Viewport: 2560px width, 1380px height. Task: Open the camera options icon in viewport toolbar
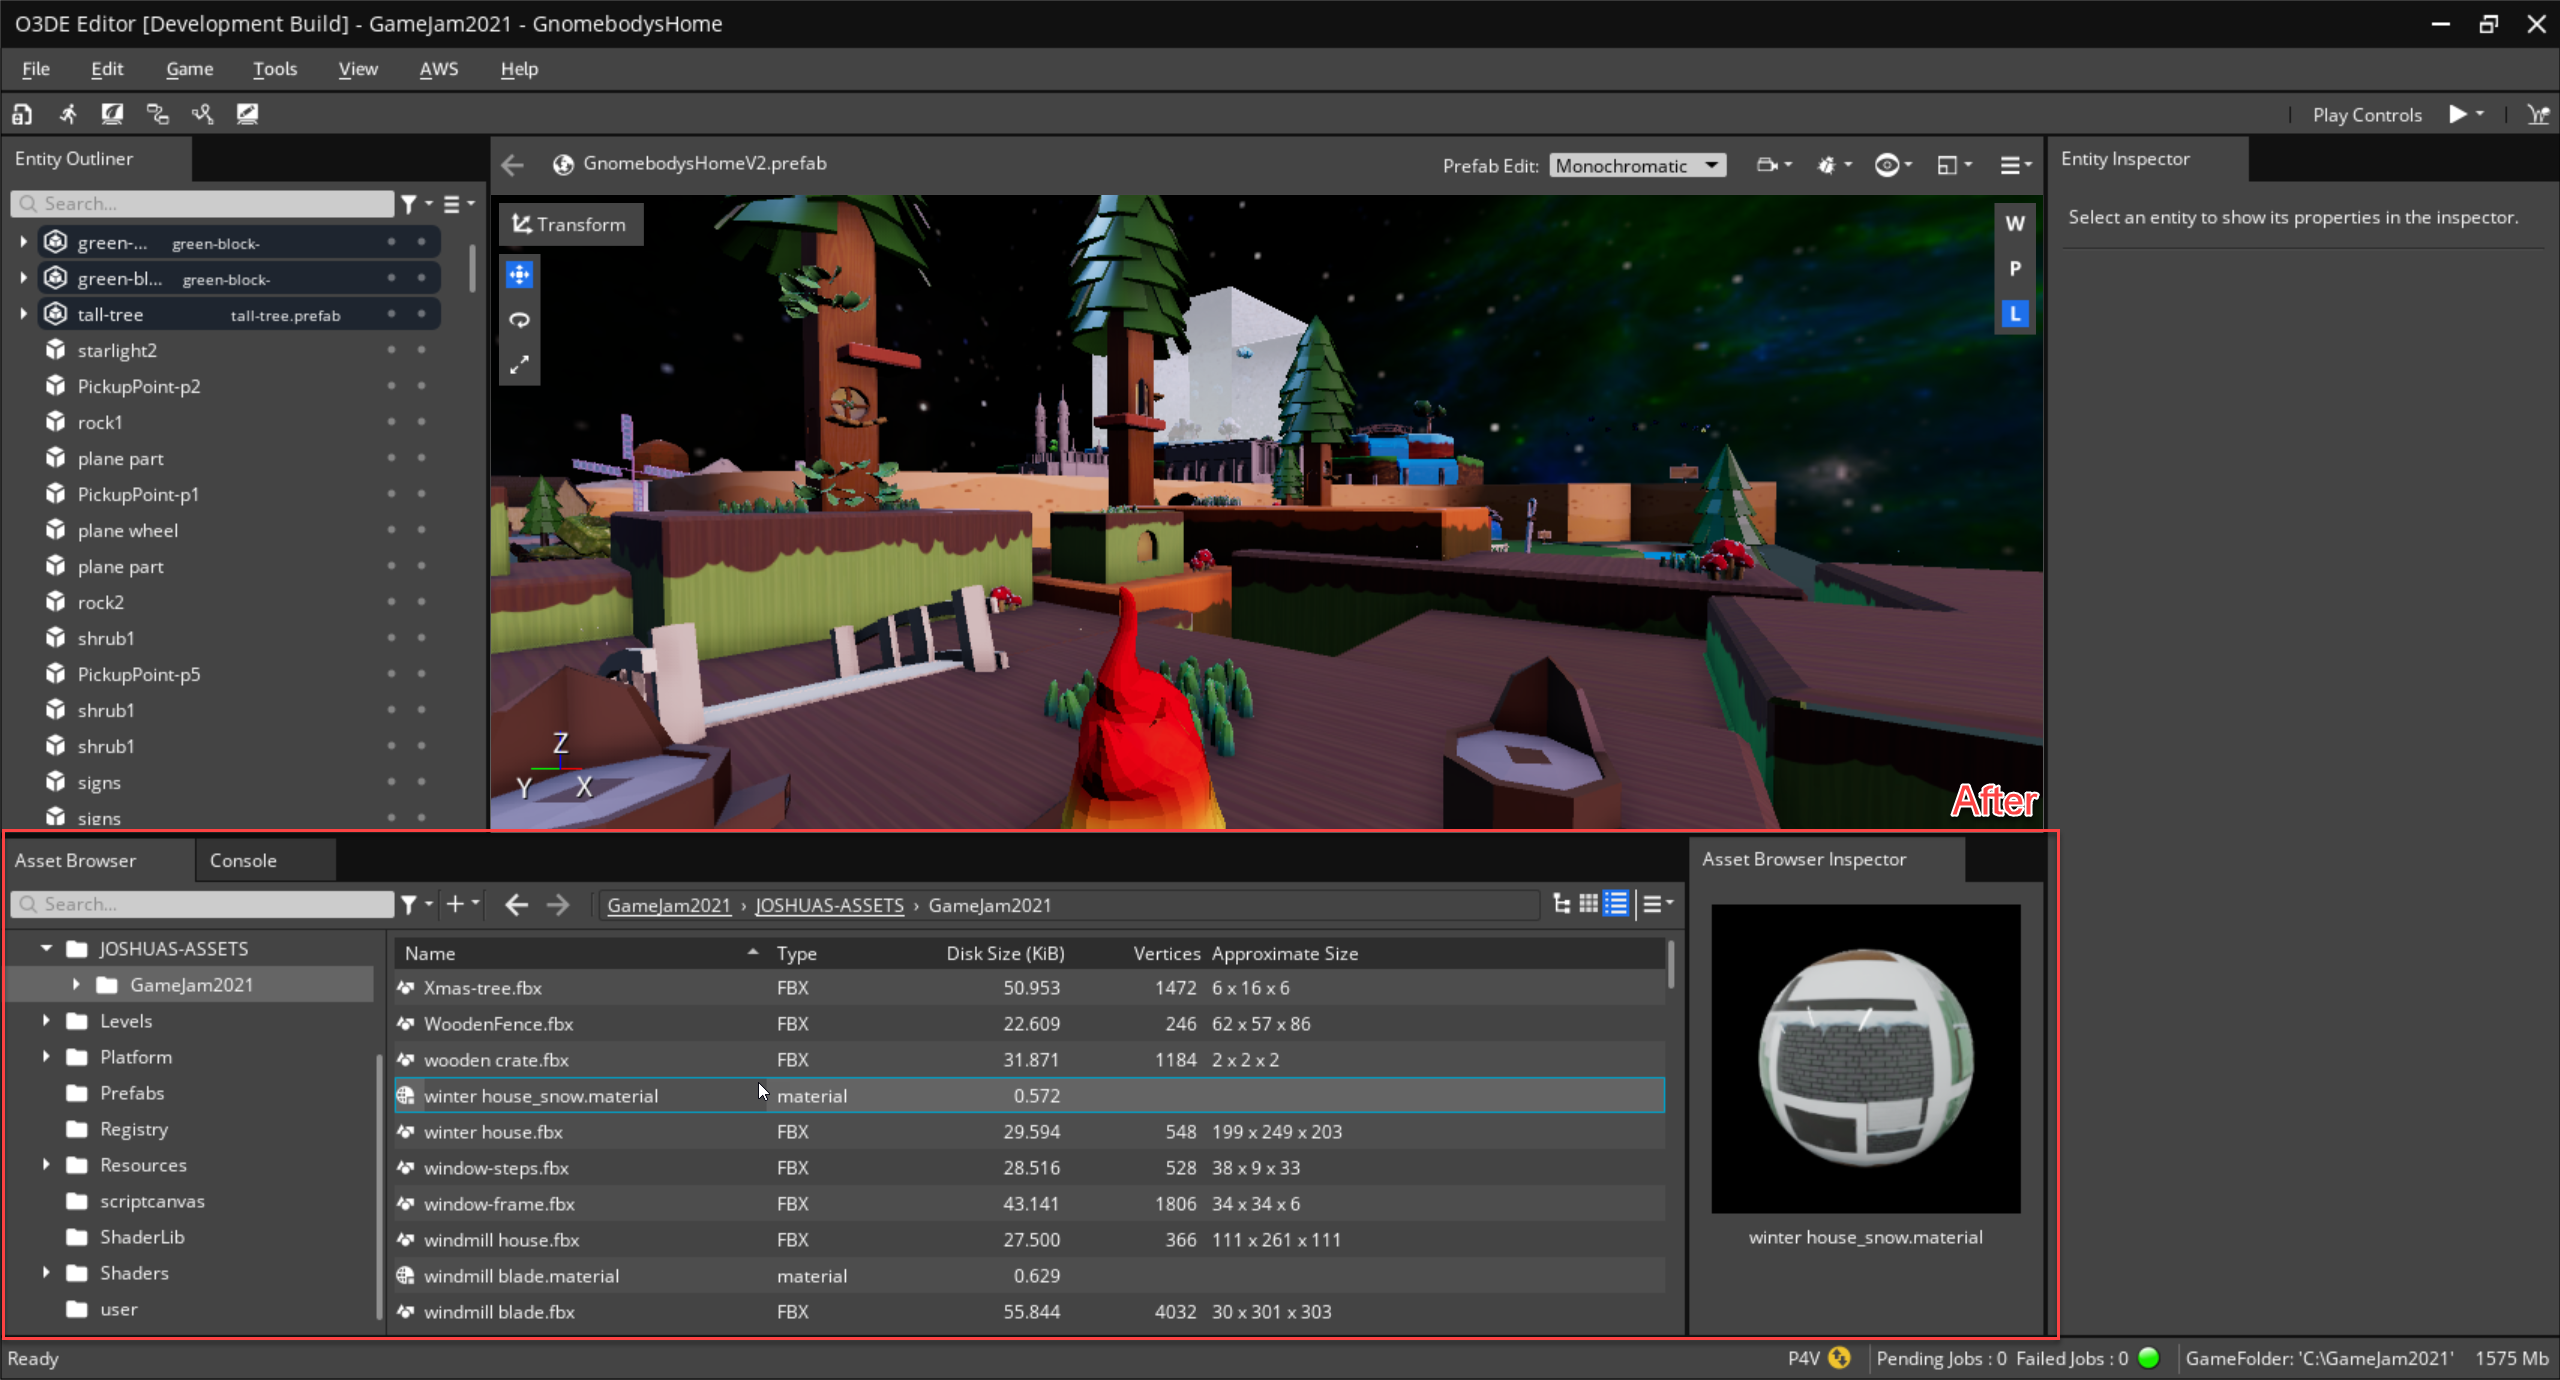(1767, 165)
